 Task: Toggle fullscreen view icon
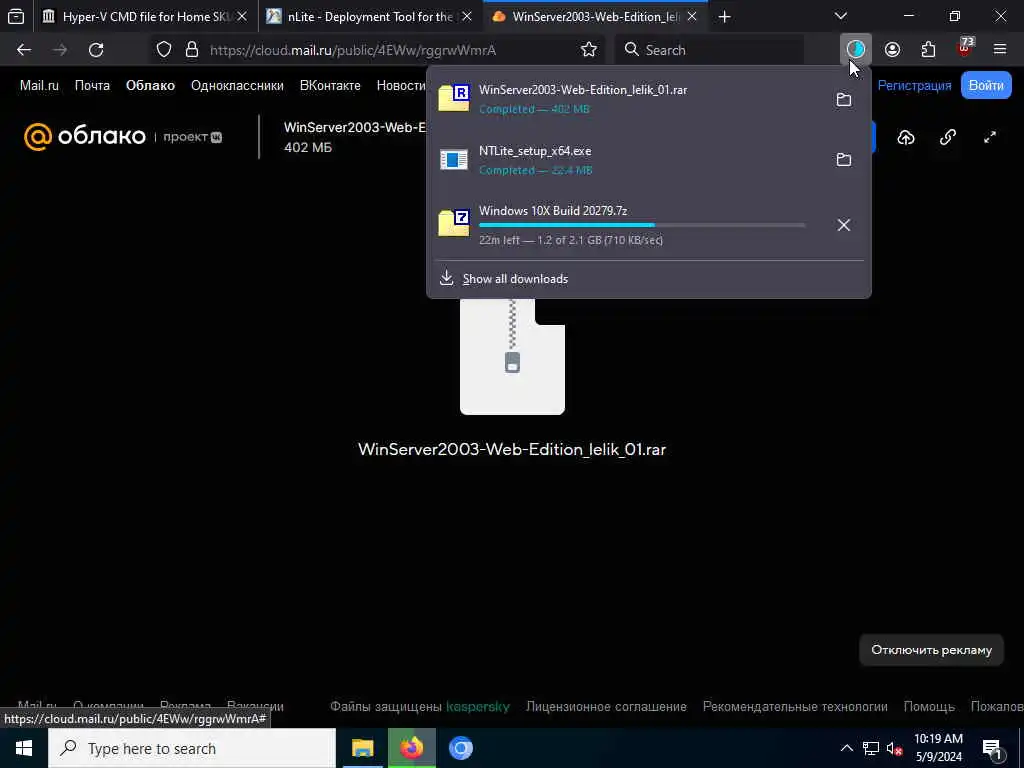coord(990,137)
